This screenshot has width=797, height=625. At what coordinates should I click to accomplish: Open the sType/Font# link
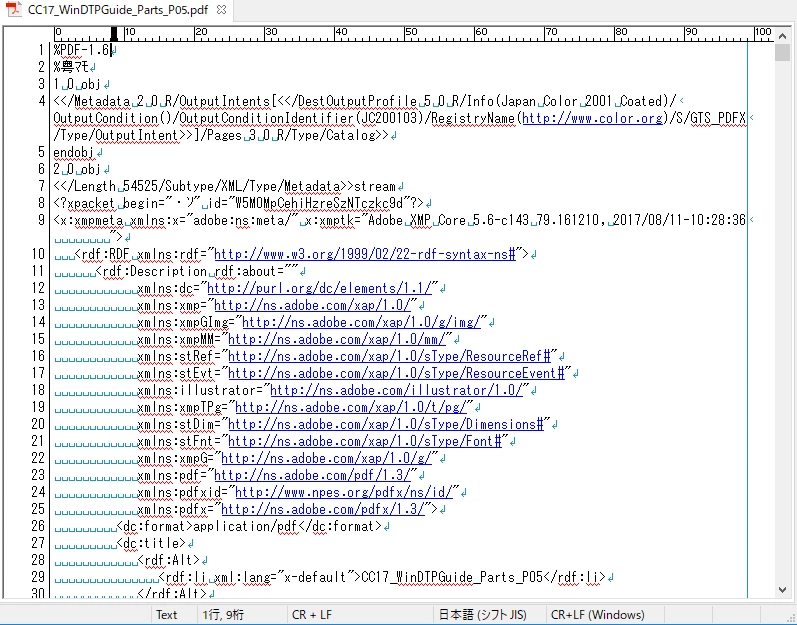coord(365,441)
